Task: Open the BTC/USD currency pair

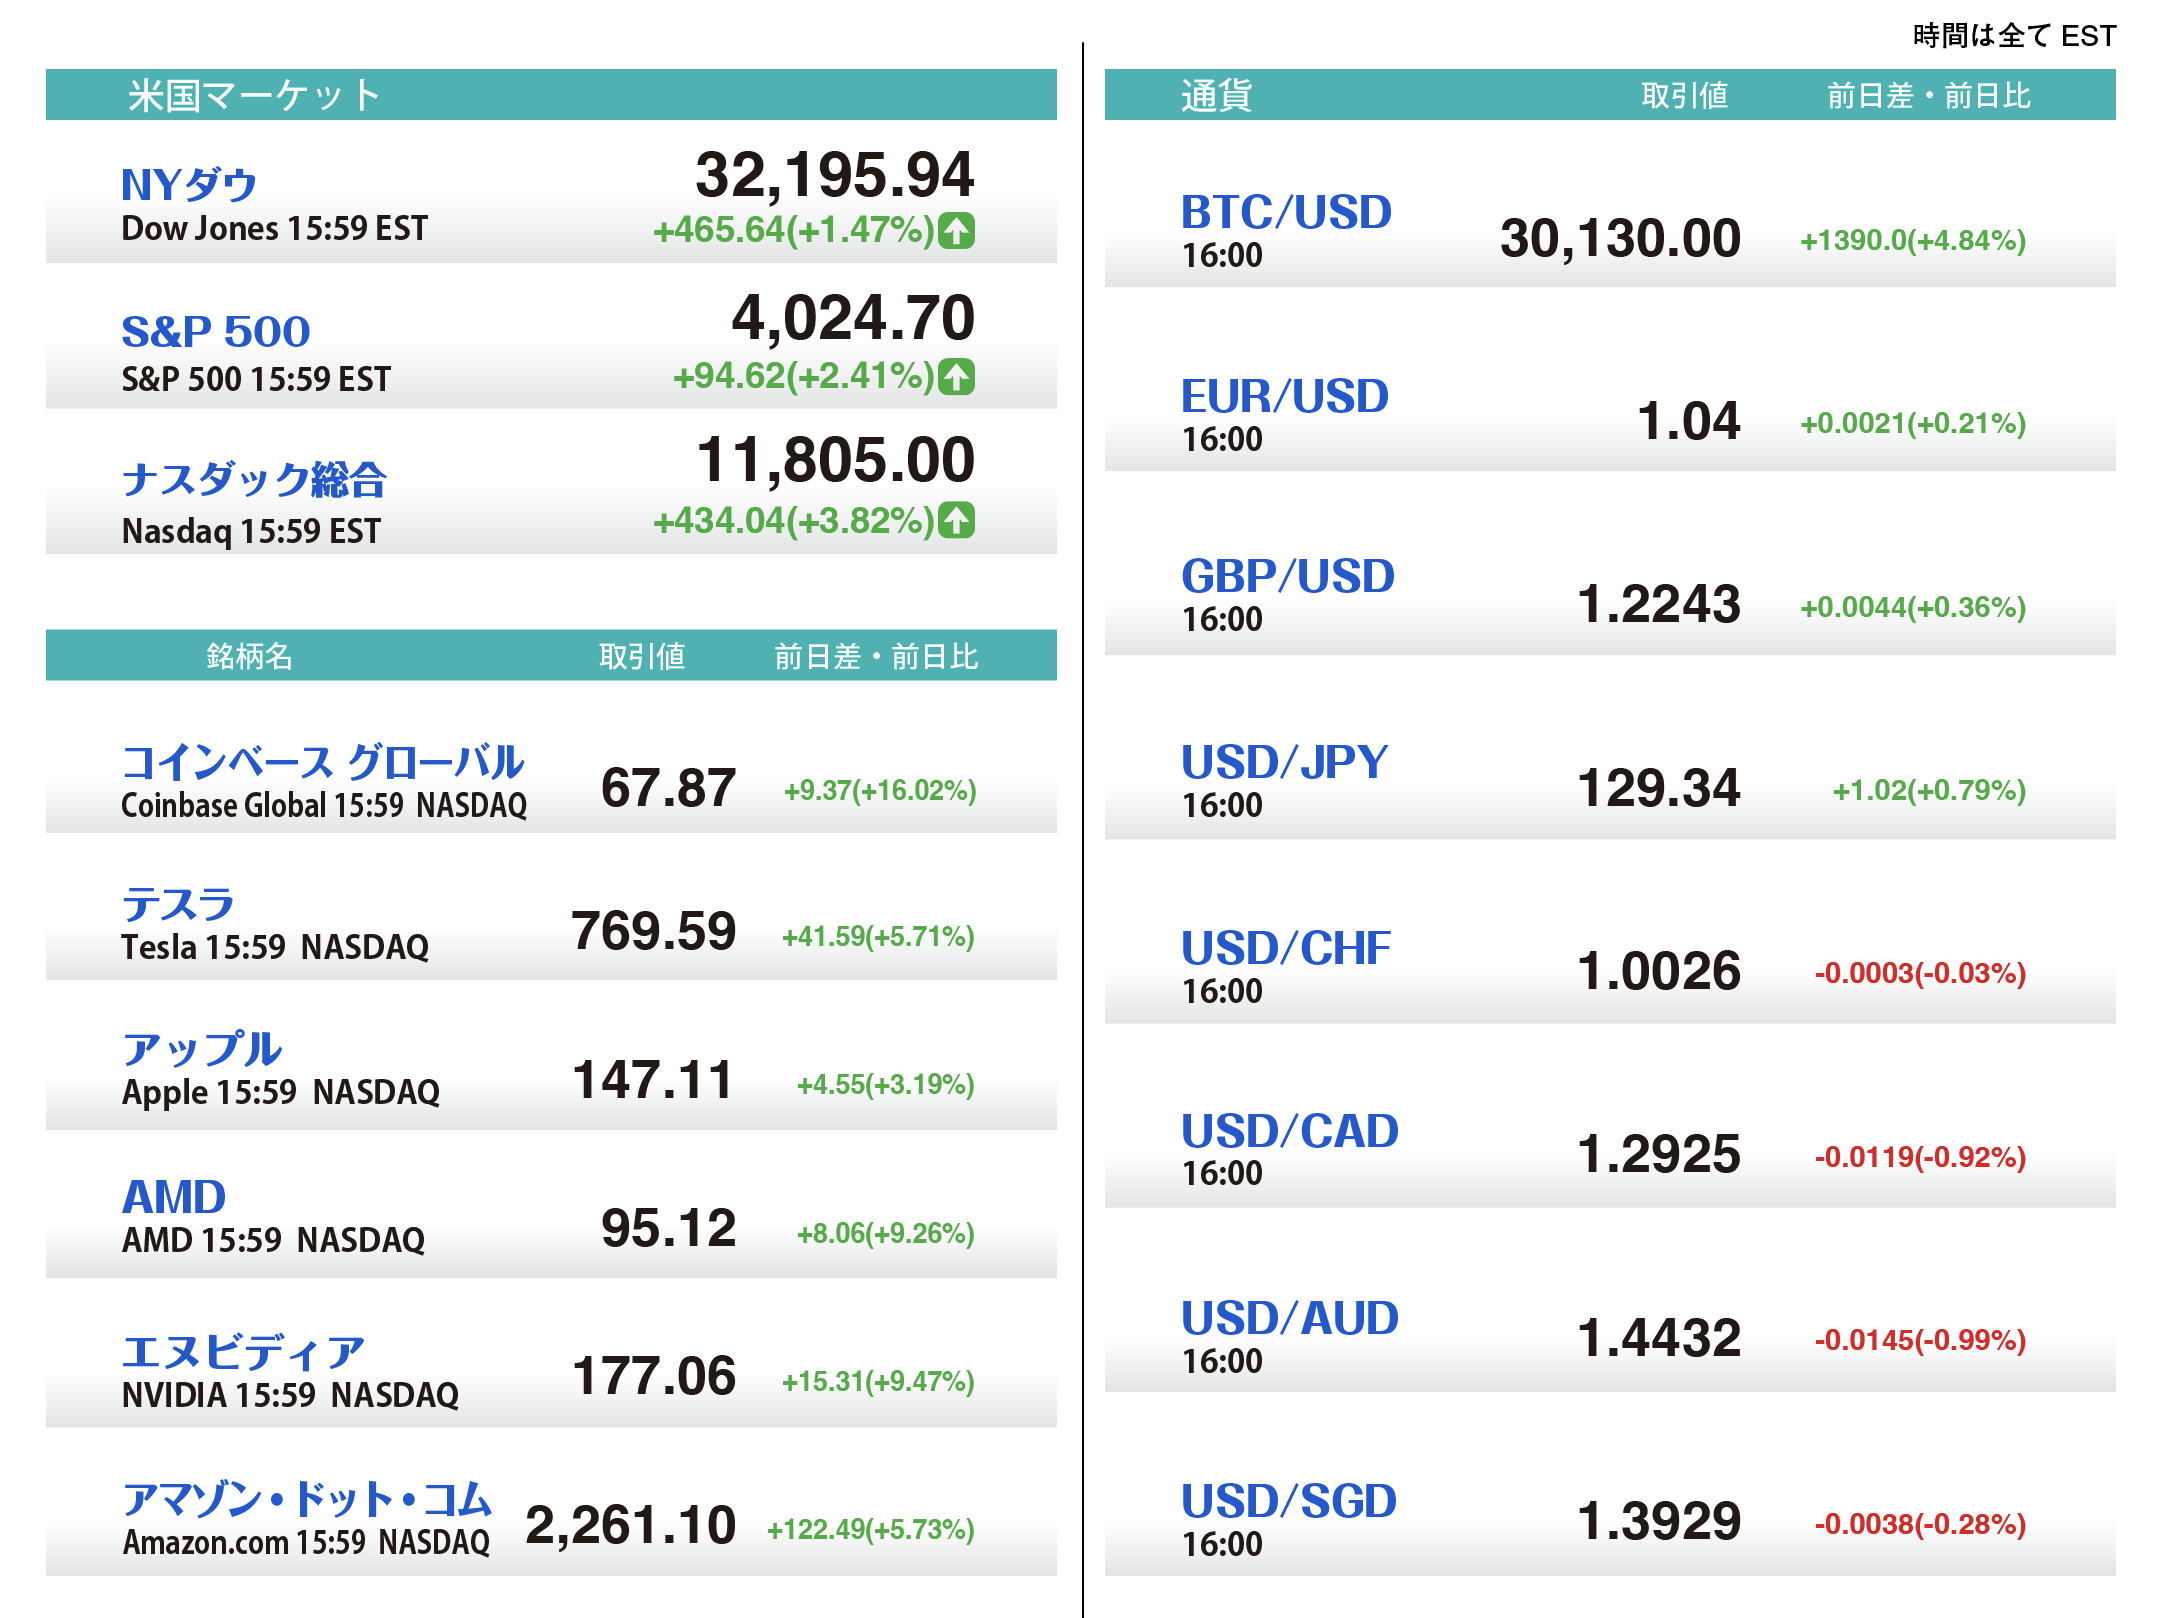Action: point(1286,212)
